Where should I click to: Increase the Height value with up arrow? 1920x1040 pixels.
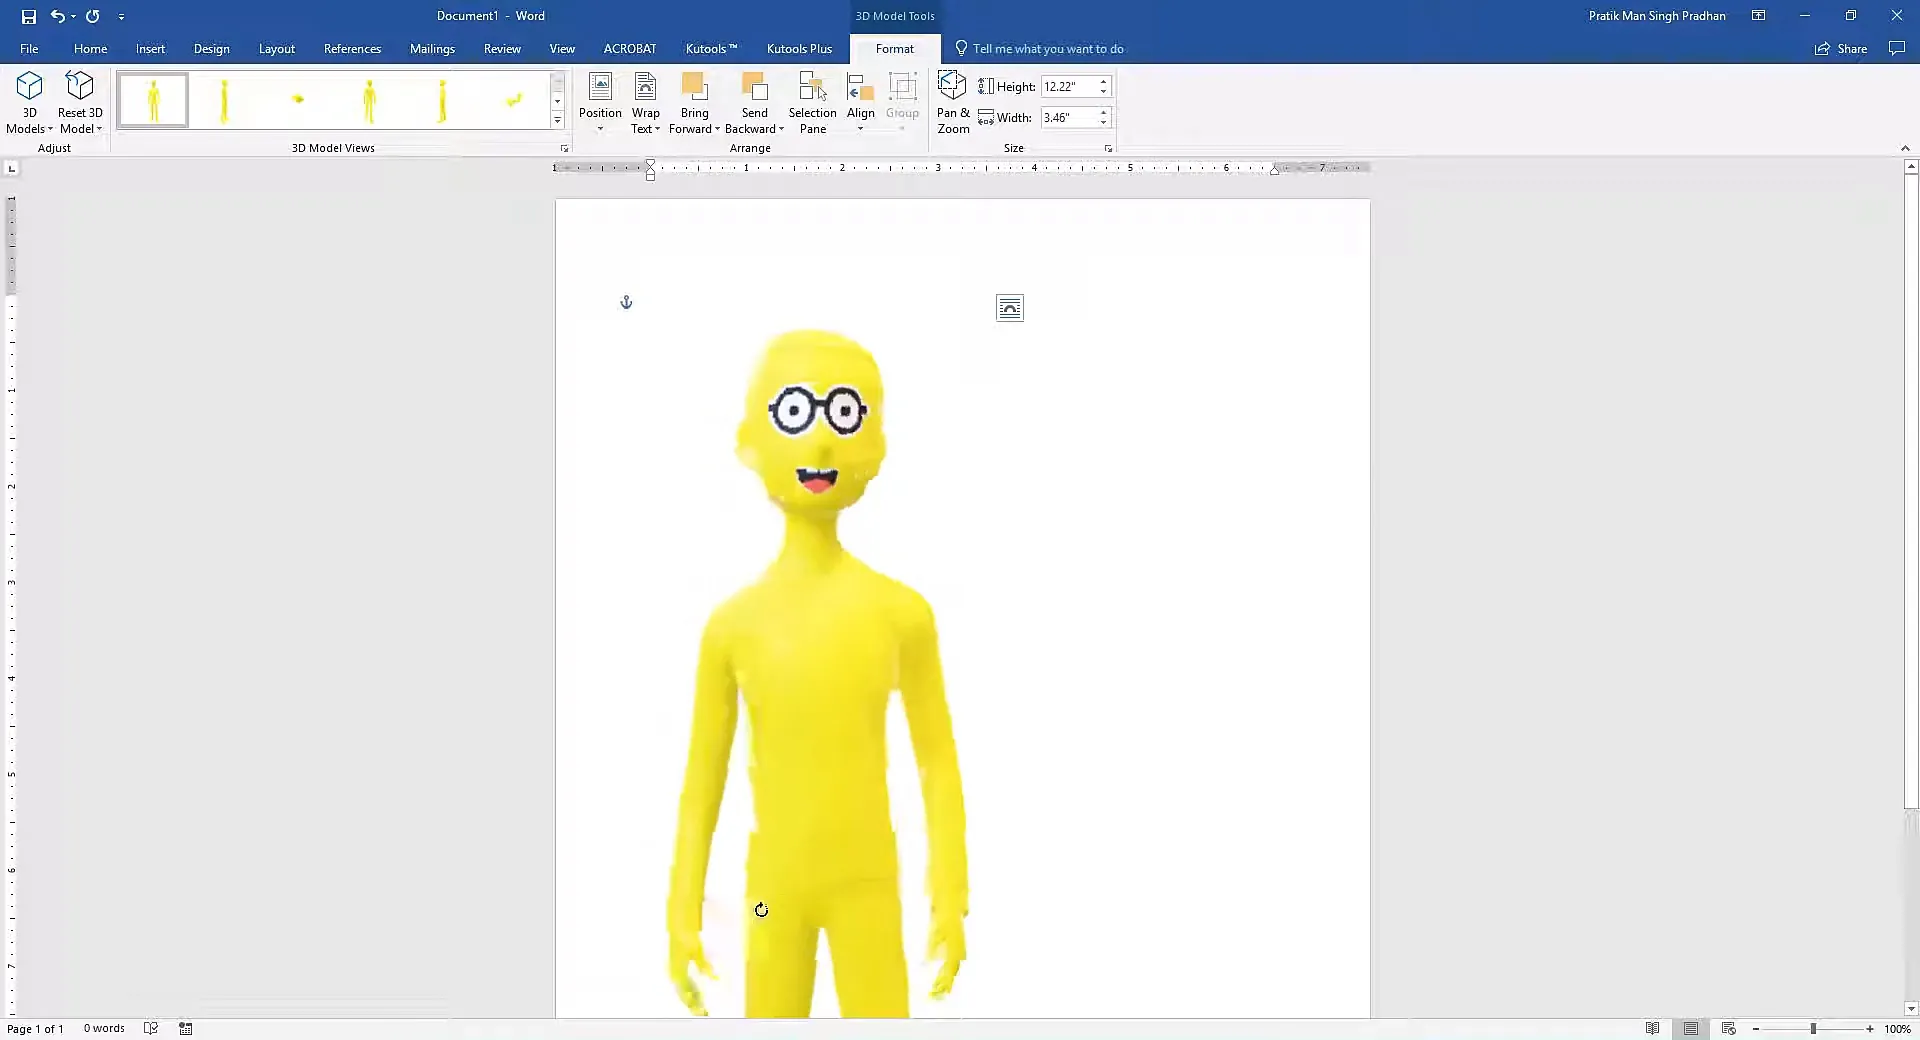point(1104,82)
